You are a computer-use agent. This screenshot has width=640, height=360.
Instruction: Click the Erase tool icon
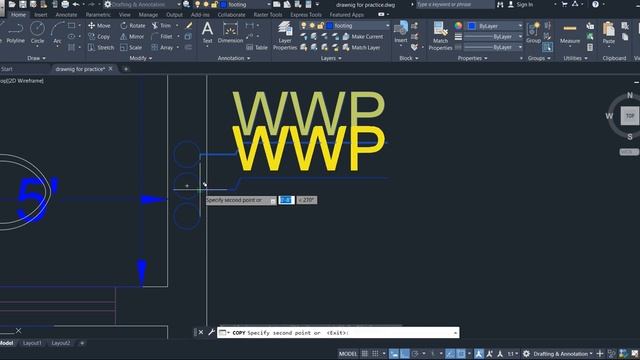[x=189, y=25]
